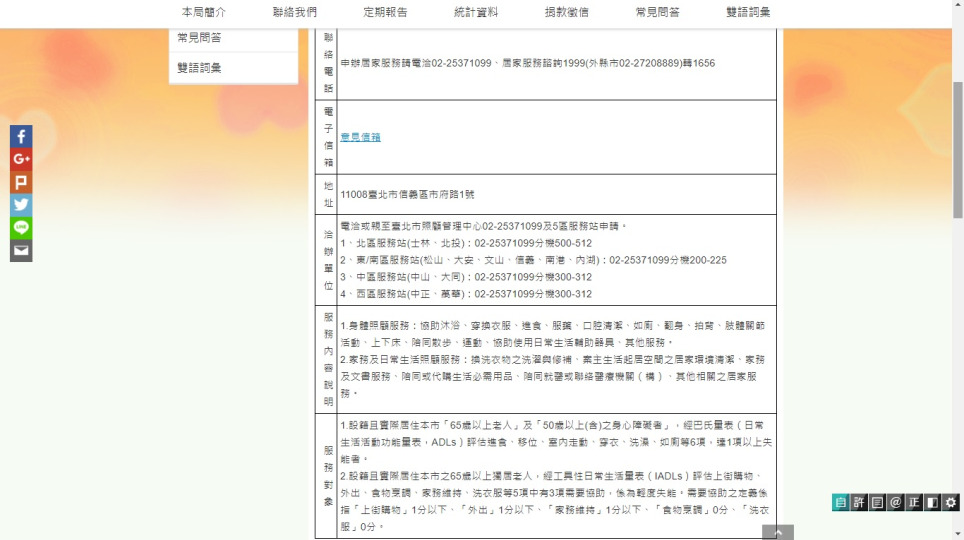The width and height of the screenshot is (964, 540).
Task: Open 雙語詞彙 in left sidebar
Action: pos(199,68)
